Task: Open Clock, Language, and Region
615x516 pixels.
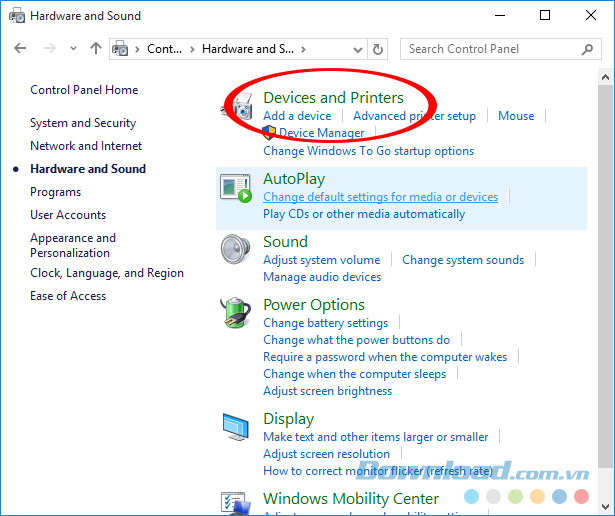Action: tap(107, 273)
